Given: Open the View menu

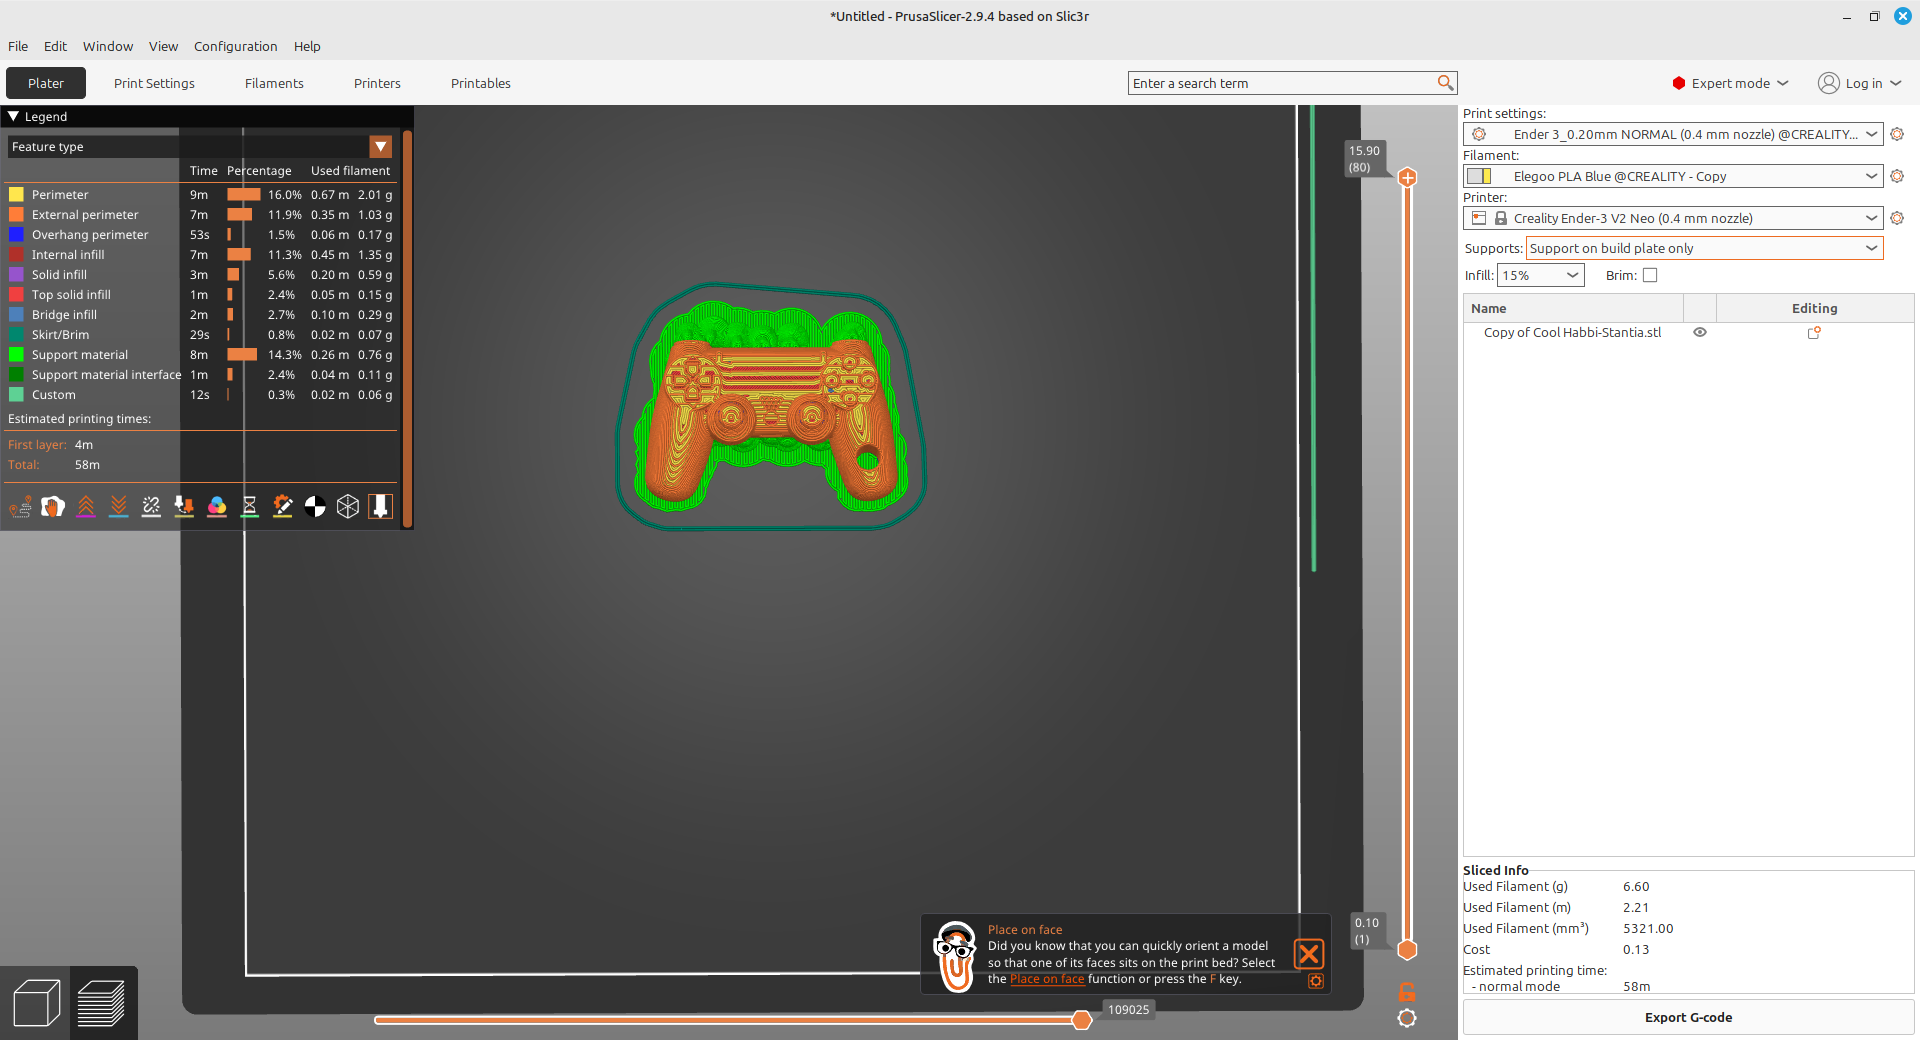Looking at the screenshot, I should click(163, 46).
